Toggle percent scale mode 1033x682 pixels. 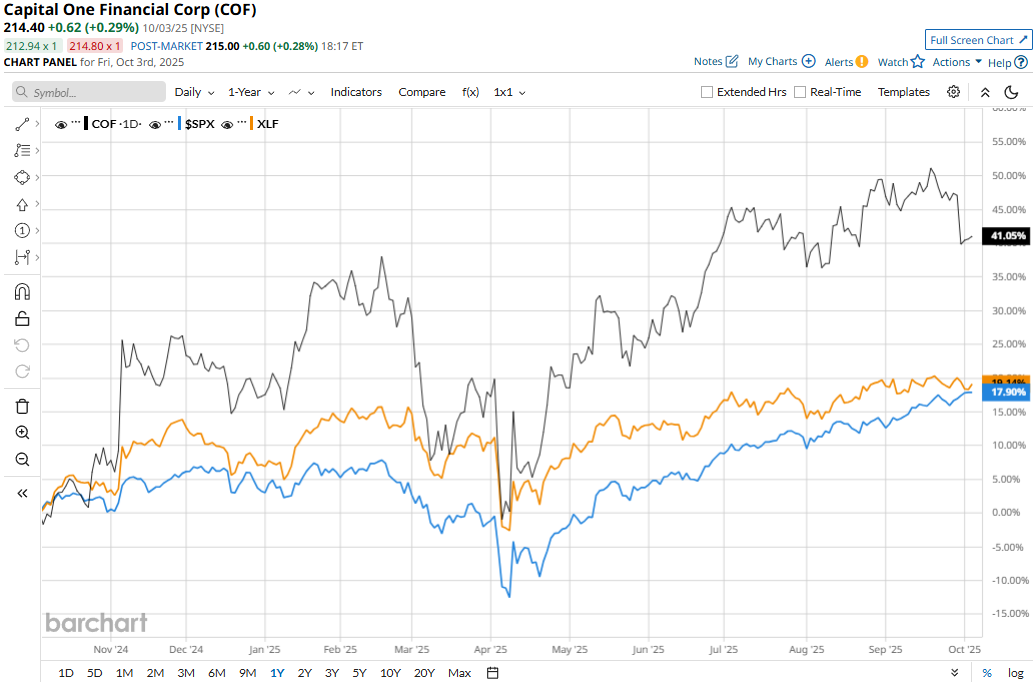click(987, 673)
